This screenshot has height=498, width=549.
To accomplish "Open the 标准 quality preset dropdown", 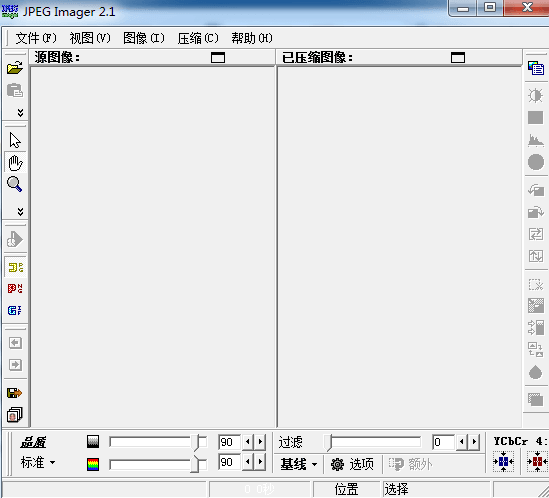I will (37, 462).
